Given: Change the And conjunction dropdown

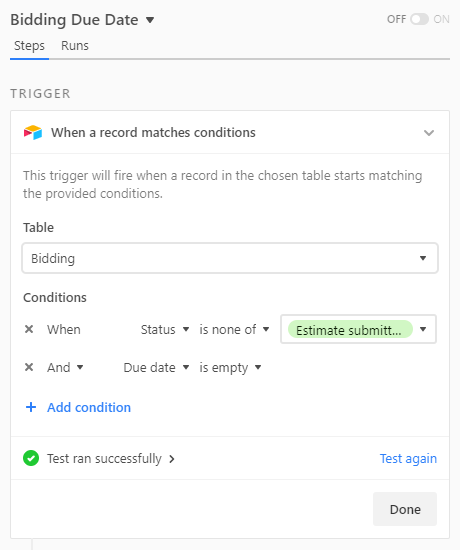Looking at the screenshot, I should tap(65, 368).
